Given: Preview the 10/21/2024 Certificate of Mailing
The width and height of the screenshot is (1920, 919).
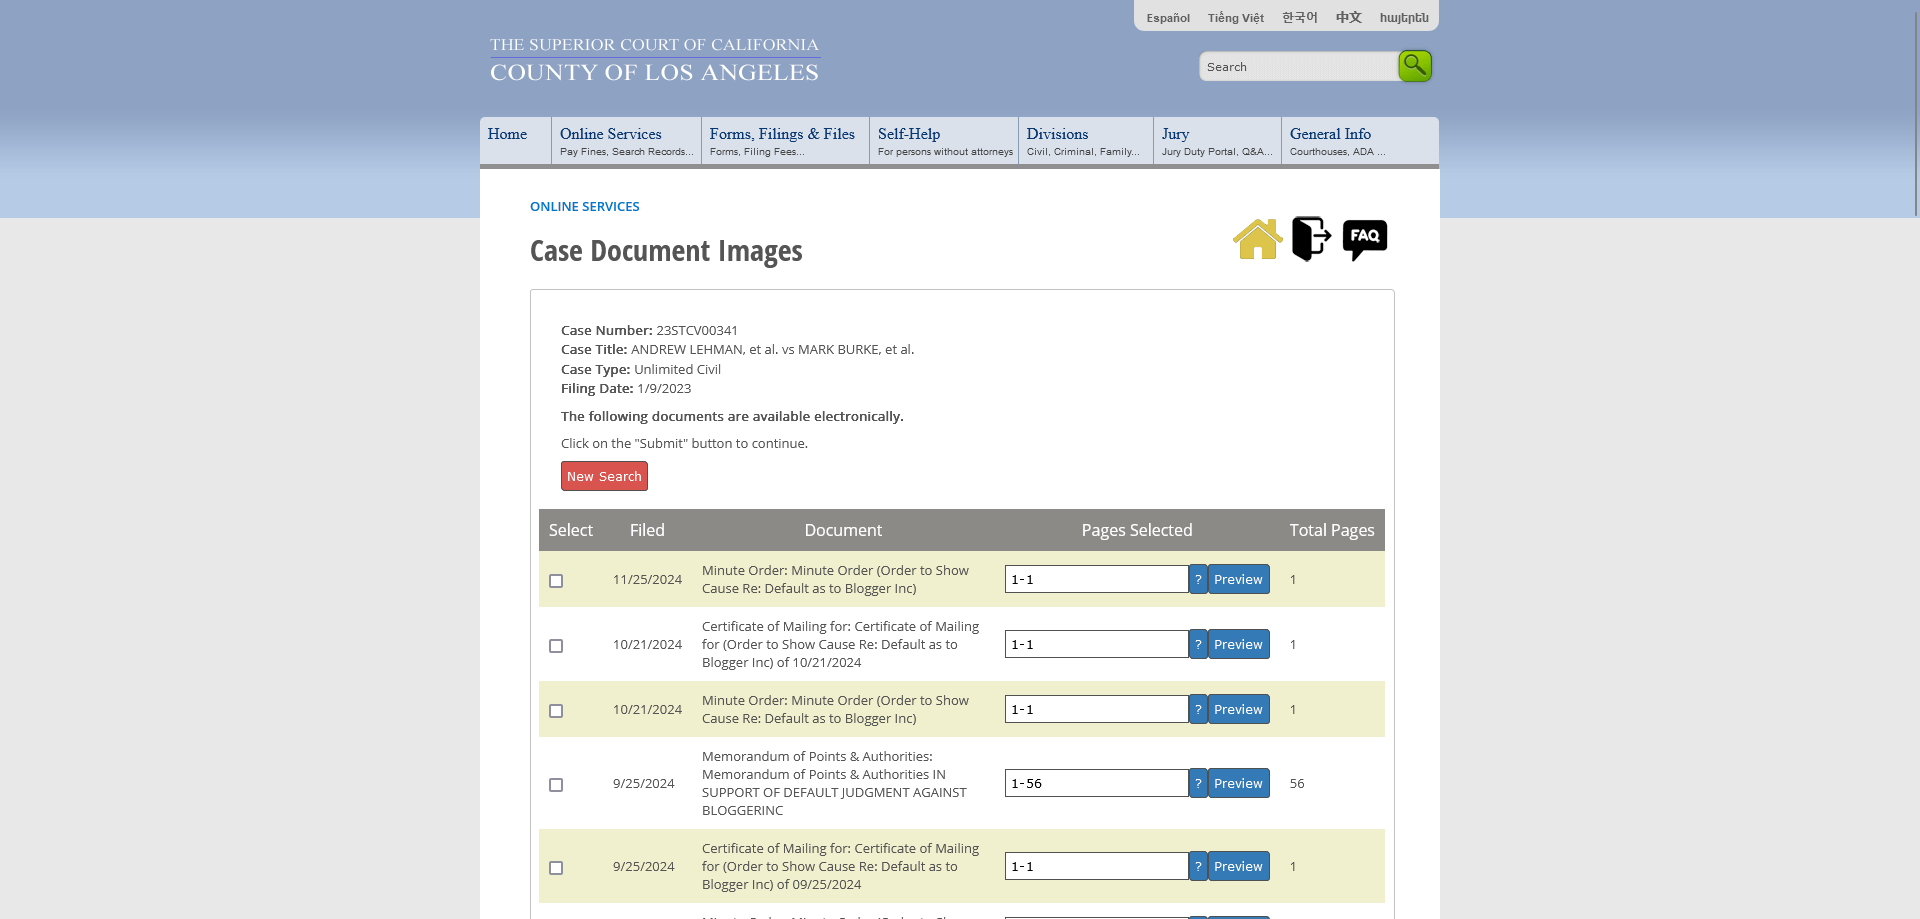Looking at the screenshot, I should click(x=1239, y=644).
